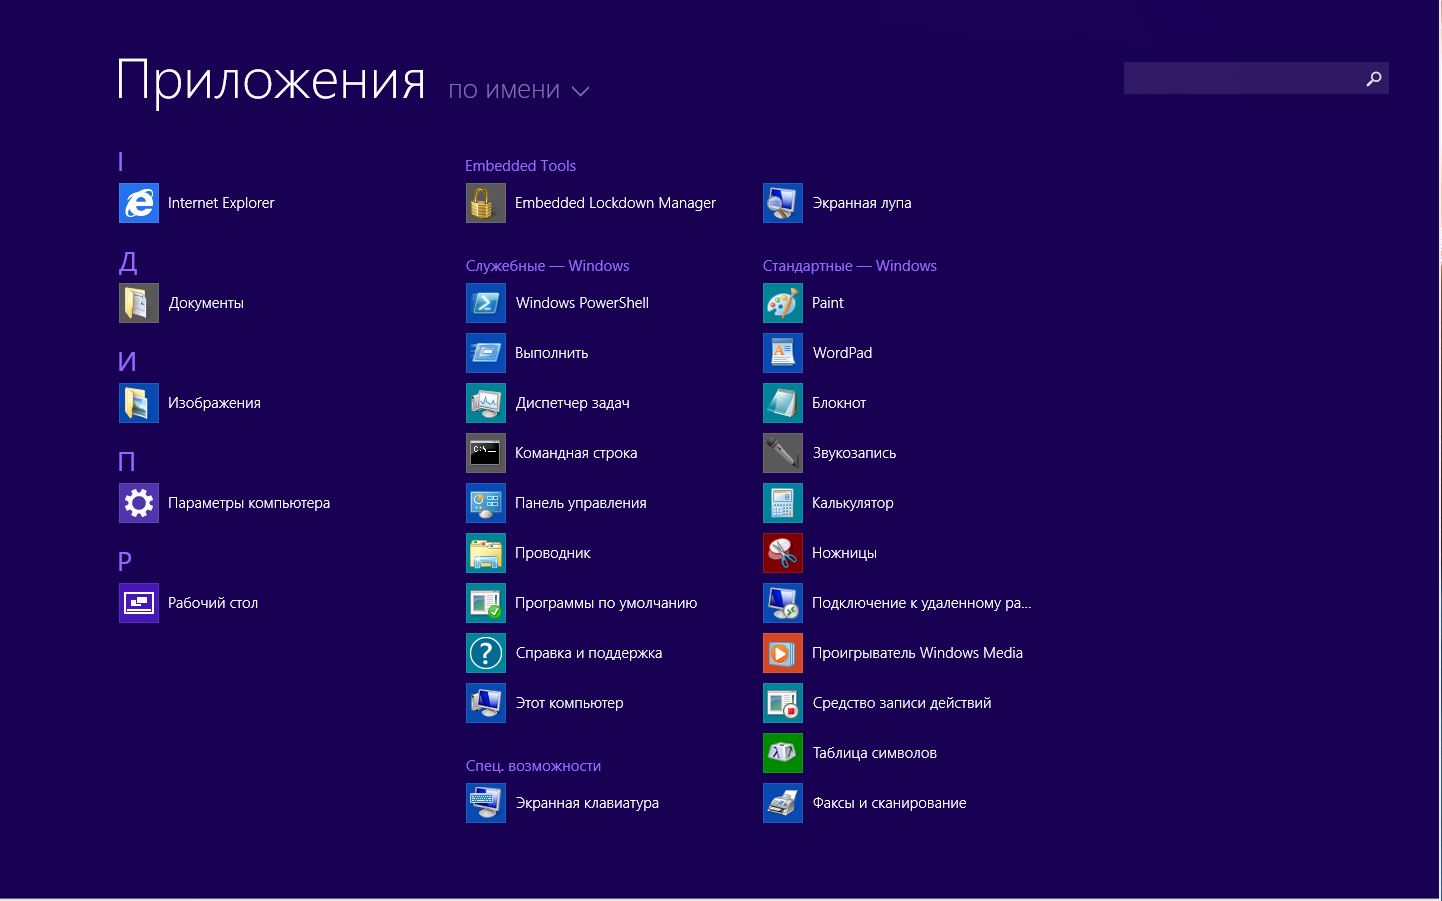Click the 'Windows PowerShell' label text

click(x=582, y=303)
